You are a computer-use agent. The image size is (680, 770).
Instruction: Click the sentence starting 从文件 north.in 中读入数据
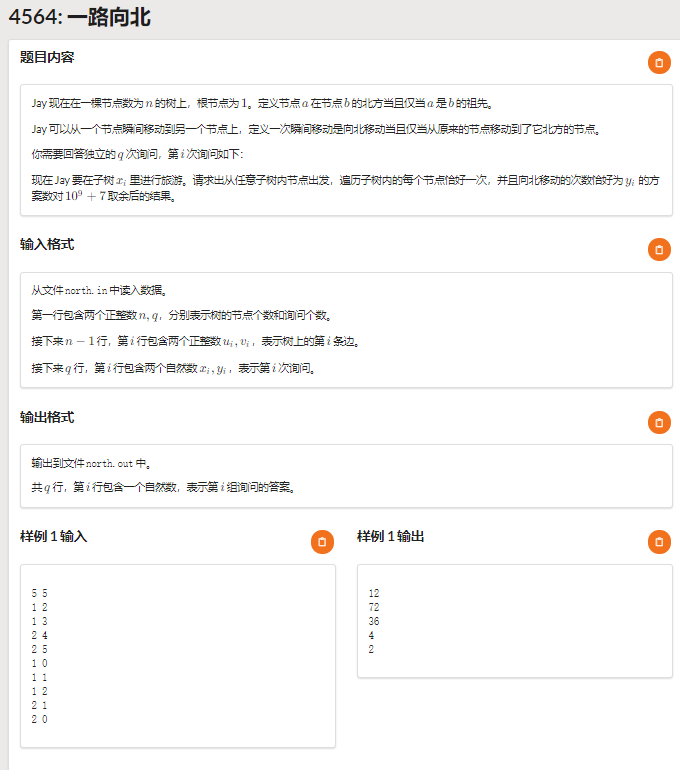click(x=100, y=291)
